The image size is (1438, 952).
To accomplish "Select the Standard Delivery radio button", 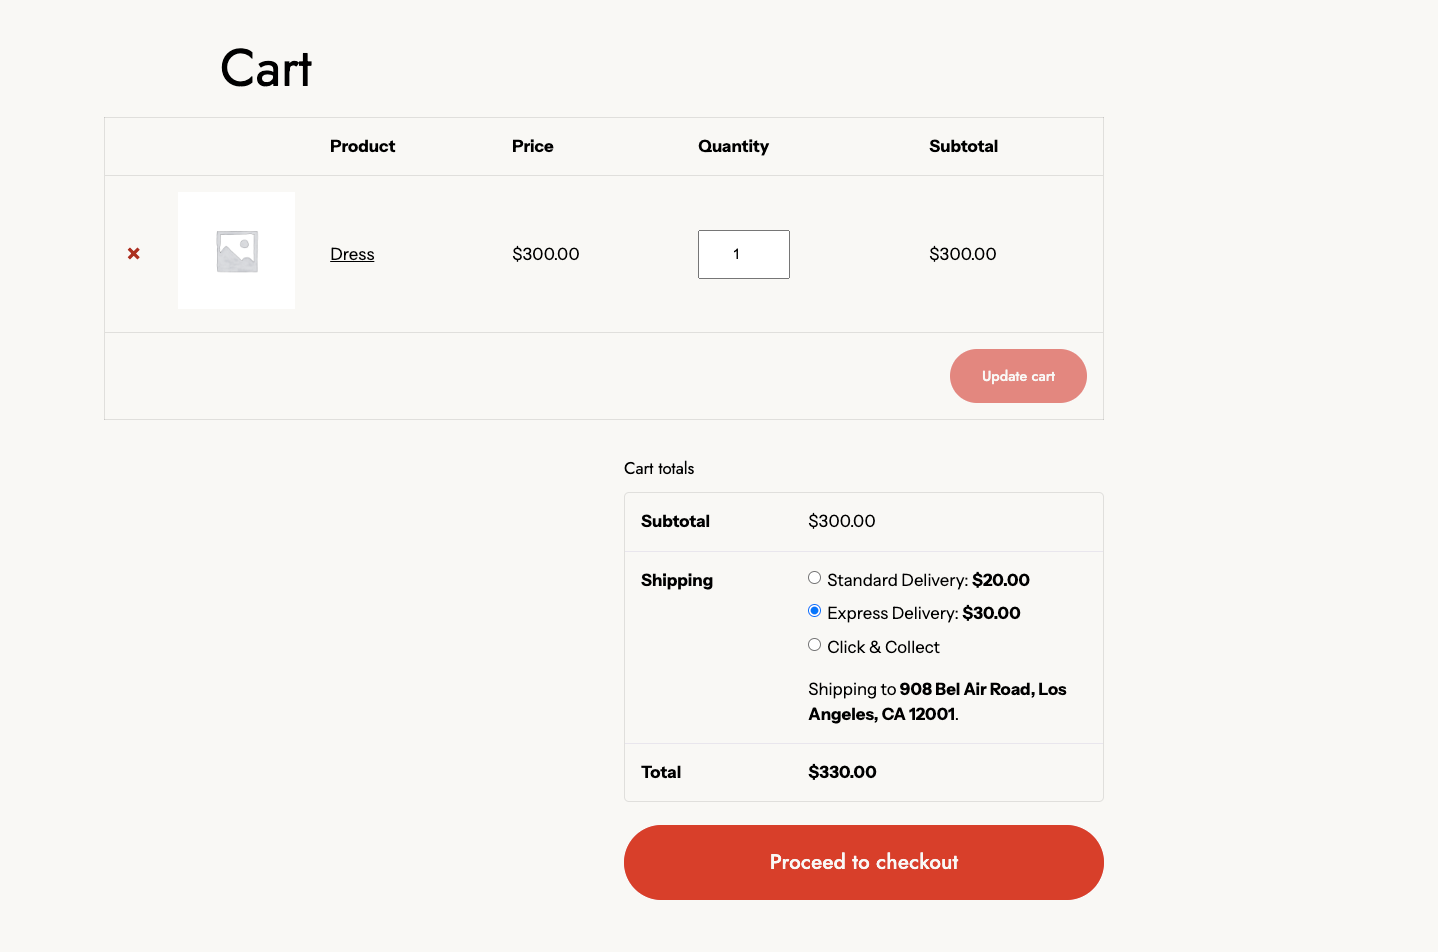I will point(815,578).
